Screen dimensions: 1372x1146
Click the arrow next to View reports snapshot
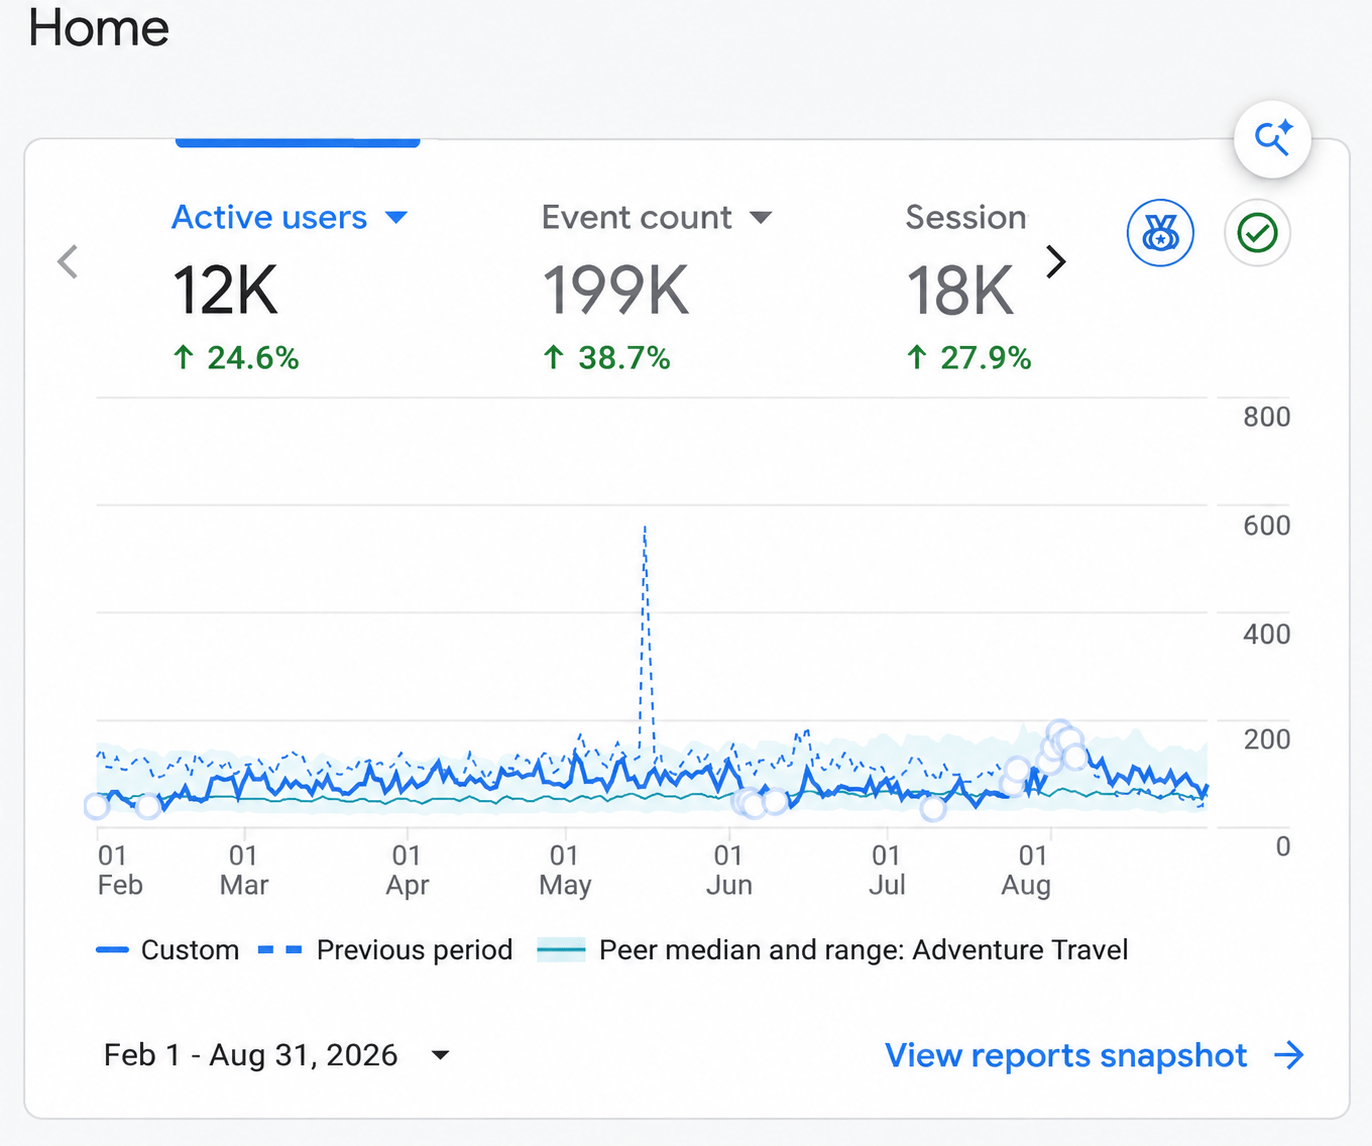pos(1289,1055)
